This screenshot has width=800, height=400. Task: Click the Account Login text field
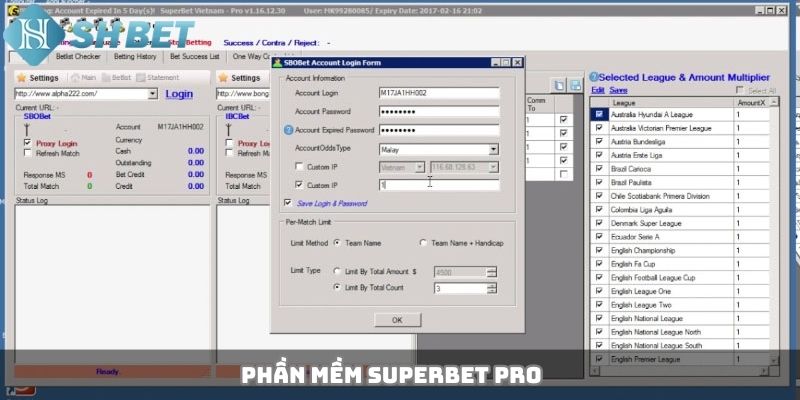[438, 93]
